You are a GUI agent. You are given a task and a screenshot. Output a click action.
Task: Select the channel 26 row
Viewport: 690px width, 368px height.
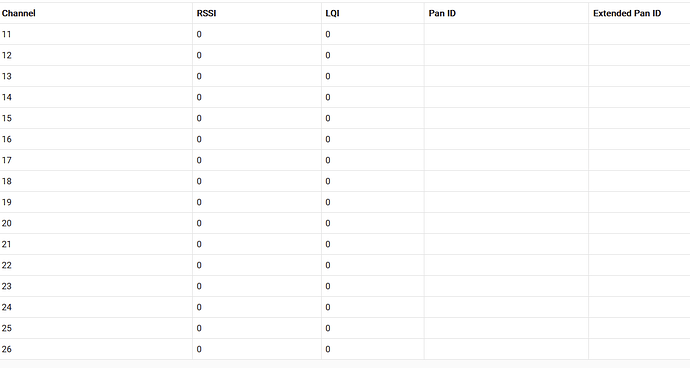345,349
